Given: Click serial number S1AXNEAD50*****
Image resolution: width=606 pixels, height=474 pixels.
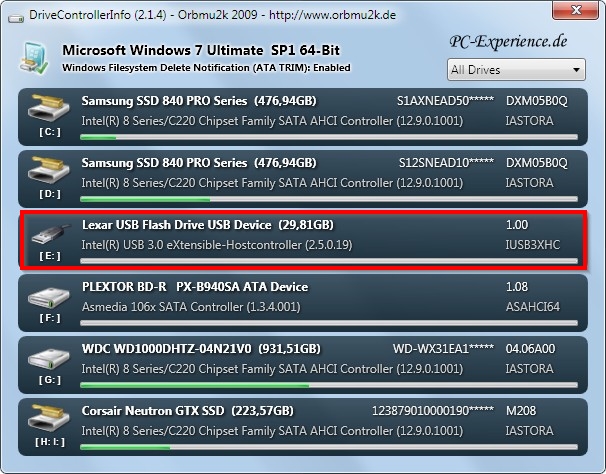Looking at the screenshot, I should tap(446, 101).
